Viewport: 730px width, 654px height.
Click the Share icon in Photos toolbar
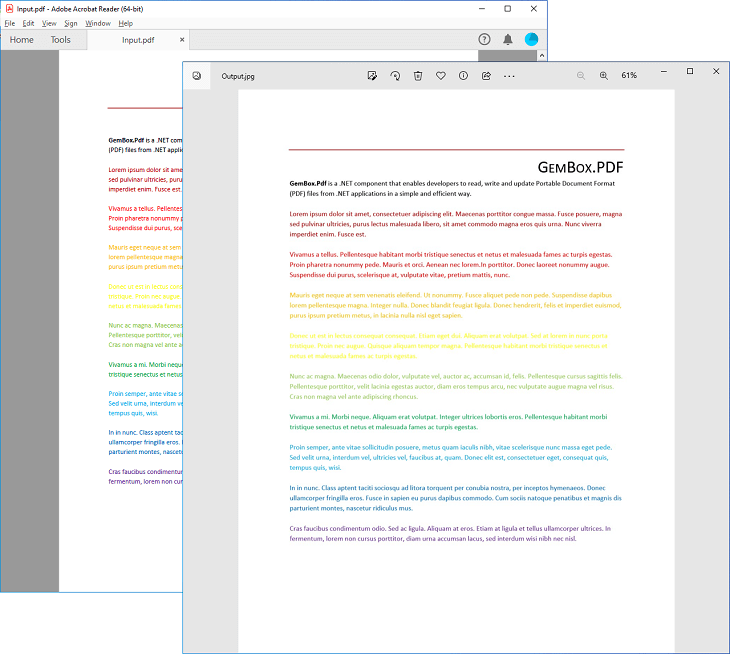click(486, 76)
